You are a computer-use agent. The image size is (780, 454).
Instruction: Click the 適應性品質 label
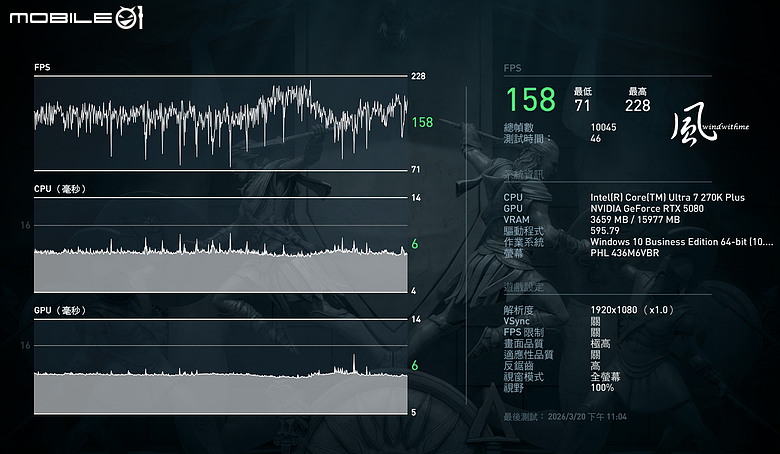click(528, 355)
